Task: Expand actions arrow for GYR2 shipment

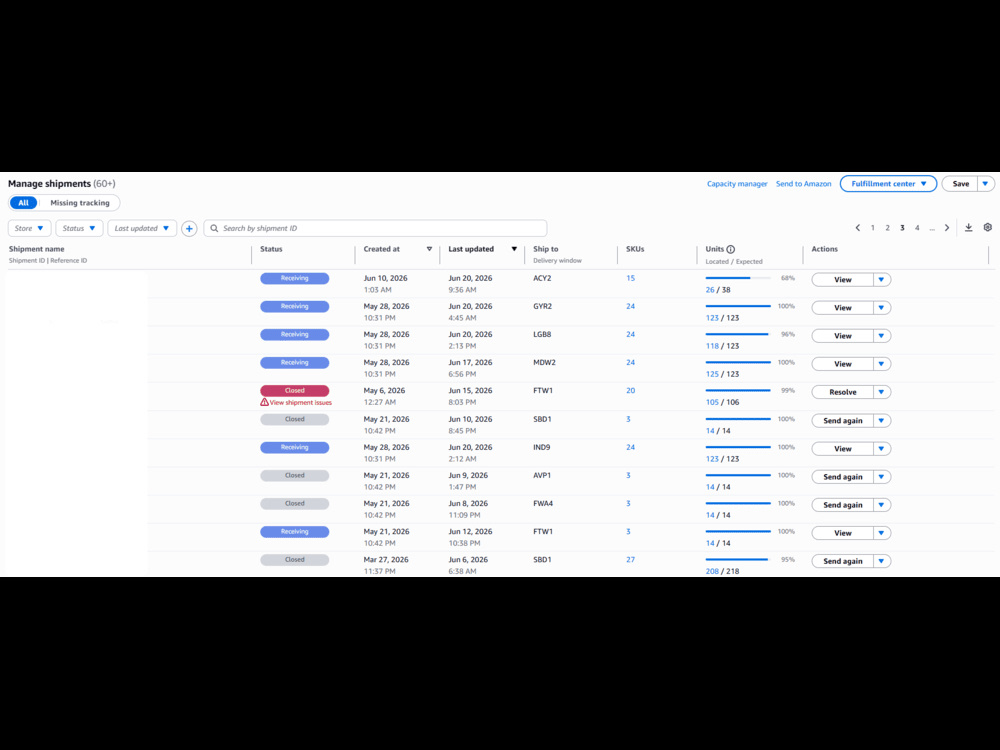Action: point(881,308)
